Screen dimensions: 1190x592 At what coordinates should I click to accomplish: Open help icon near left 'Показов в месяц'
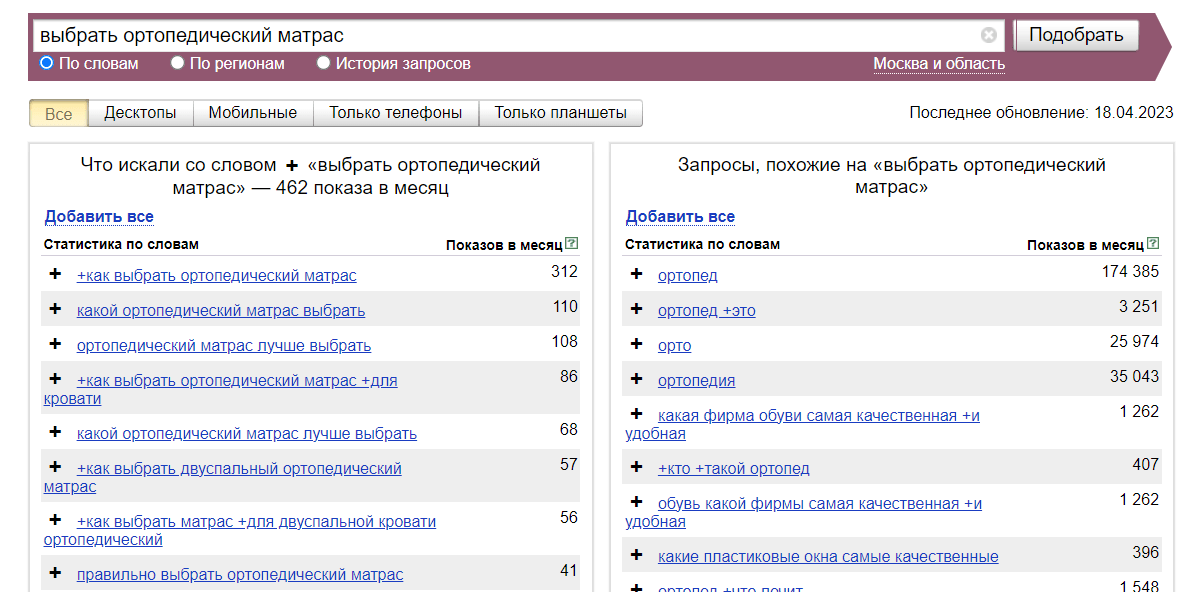pos(572,244)
